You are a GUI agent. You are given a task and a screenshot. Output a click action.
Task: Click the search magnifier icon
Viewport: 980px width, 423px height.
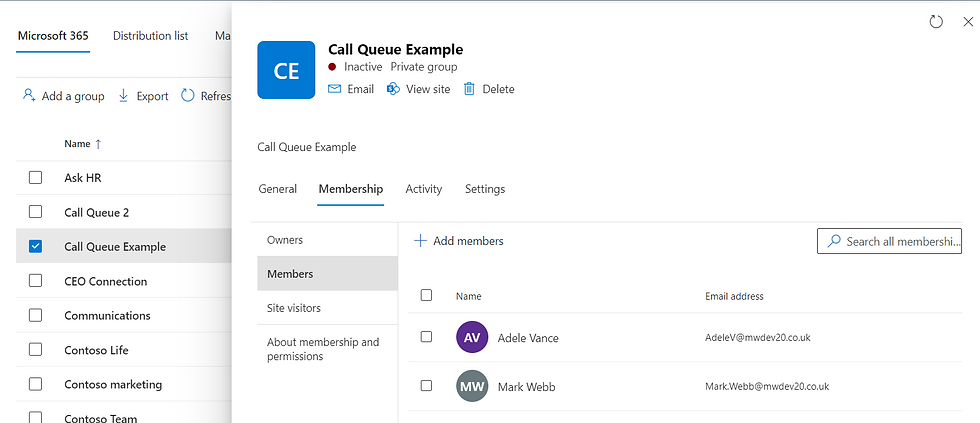pyautogui.click(x=834, y=241)
